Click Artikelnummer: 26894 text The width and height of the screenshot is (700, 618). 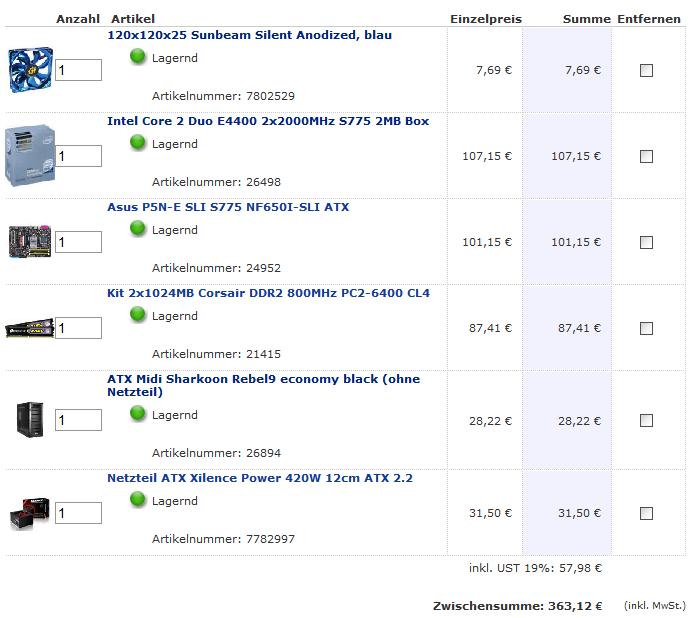[x=217, y=453]
